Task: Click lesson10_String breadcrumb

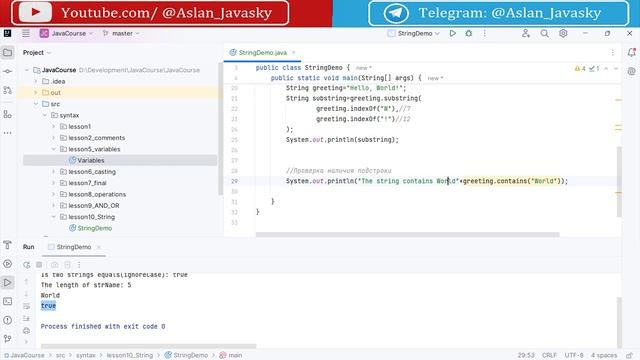Action: pyautogui.click(x=130, y=356)
